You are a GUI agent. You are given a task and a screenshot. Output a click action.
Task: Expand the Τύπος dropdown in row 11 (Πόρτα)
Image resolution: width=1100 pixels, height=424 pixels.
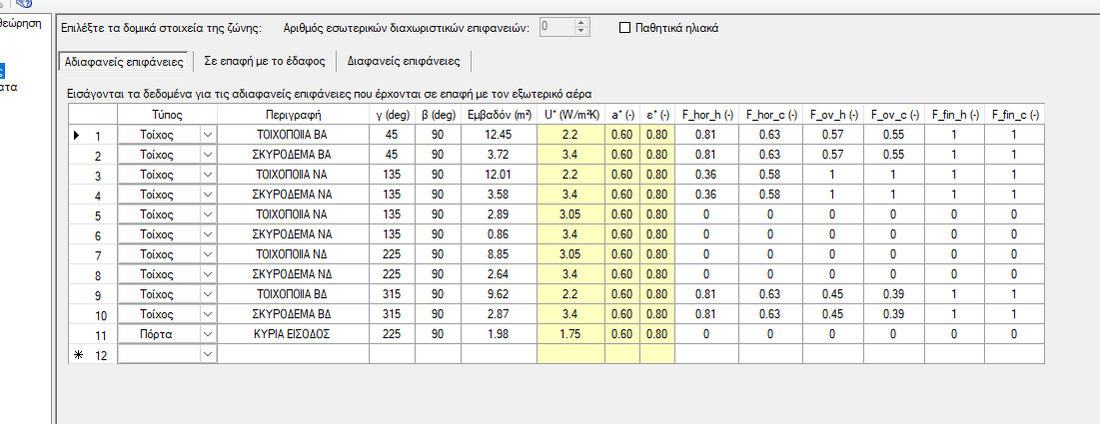208,333
